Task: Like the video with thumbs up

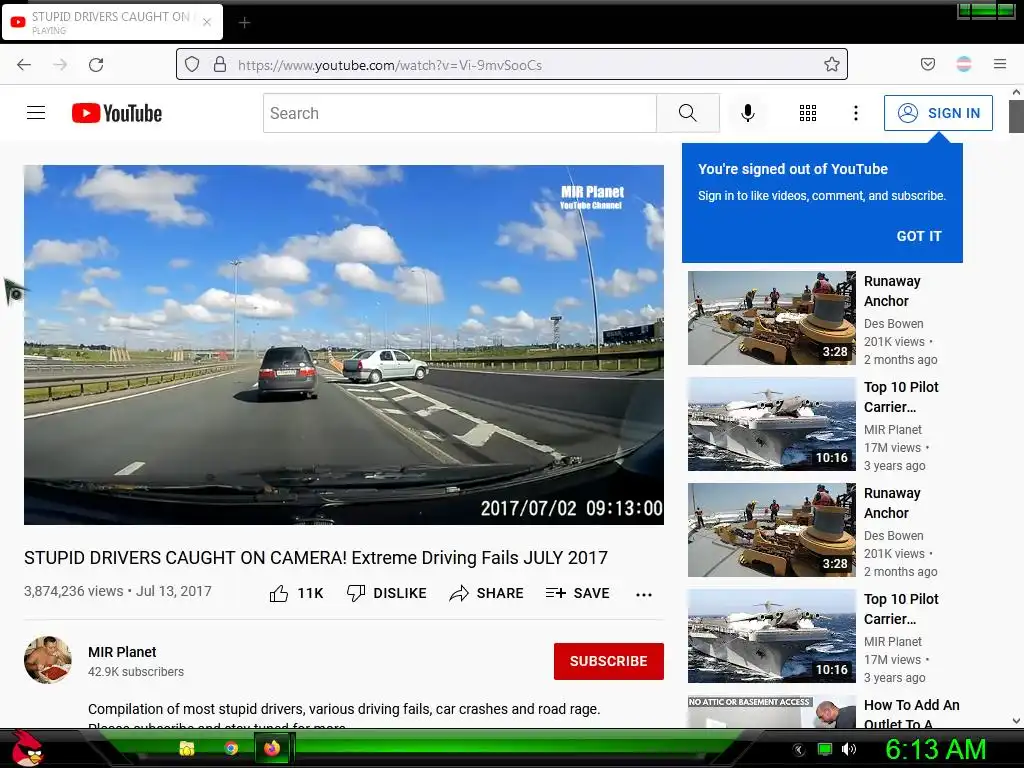Action: [279, 594]
